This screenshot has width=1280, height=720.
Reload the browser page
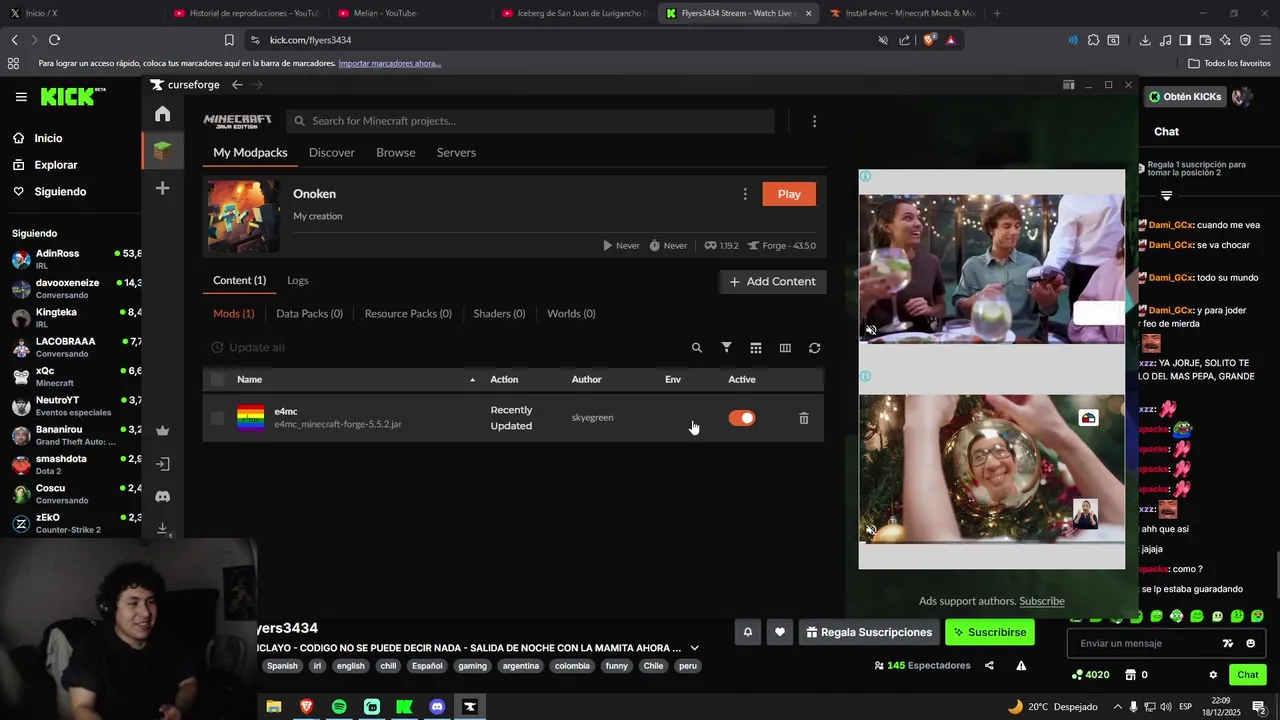(54, 40)
